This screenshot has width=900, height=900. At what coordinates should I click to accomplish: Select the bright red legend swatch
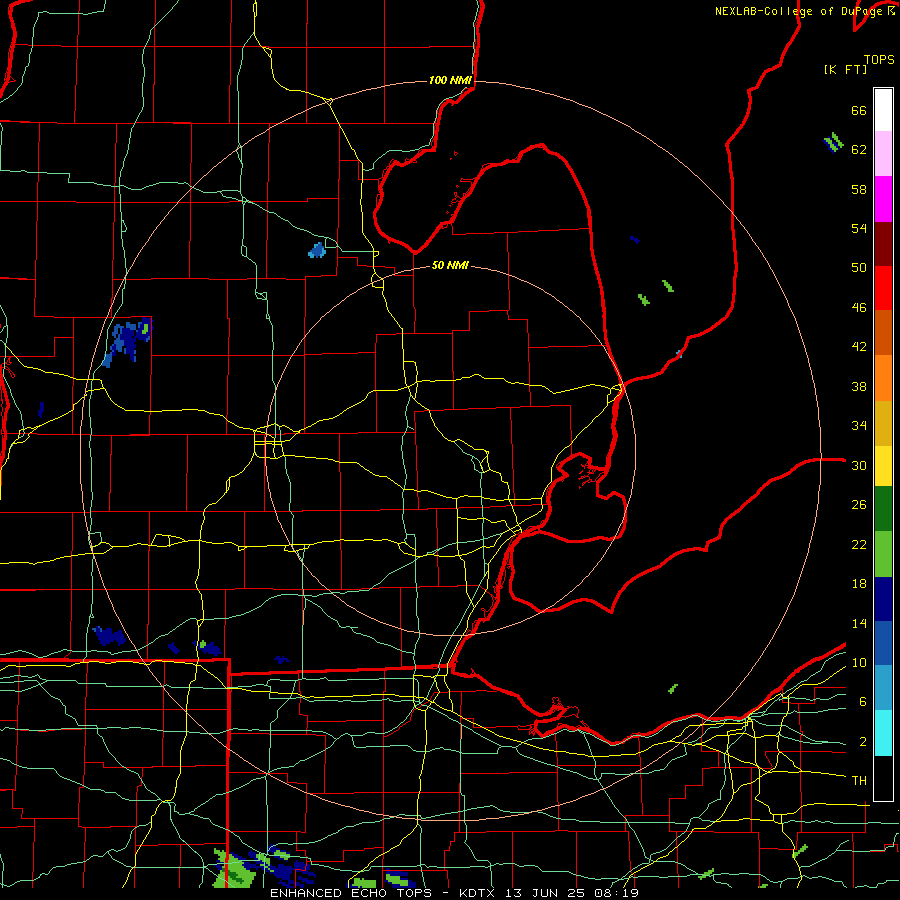click(x=883, y=288)
